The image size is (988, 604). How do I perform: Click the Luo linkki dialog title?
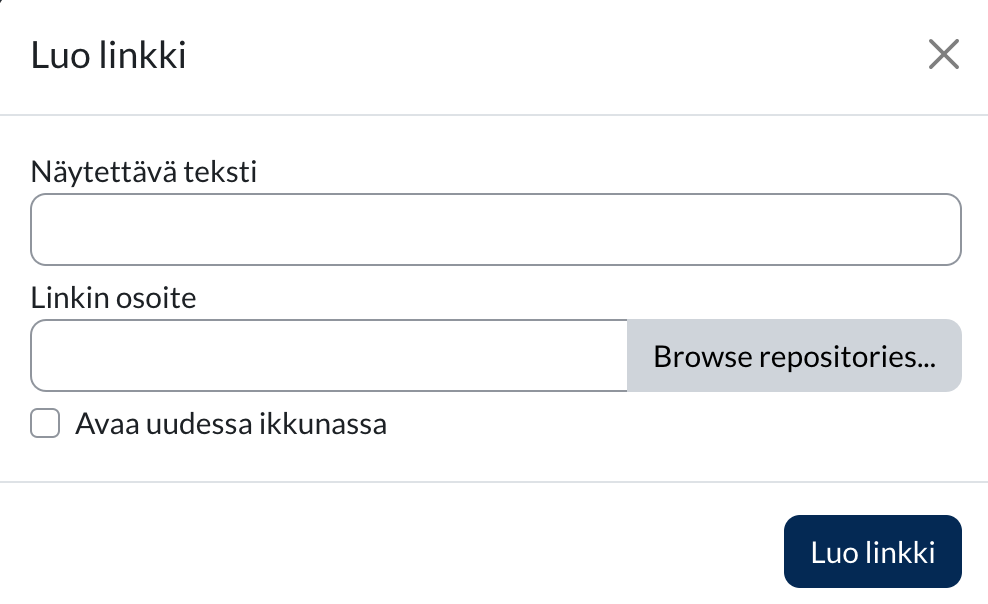click(x=108, y=56)
